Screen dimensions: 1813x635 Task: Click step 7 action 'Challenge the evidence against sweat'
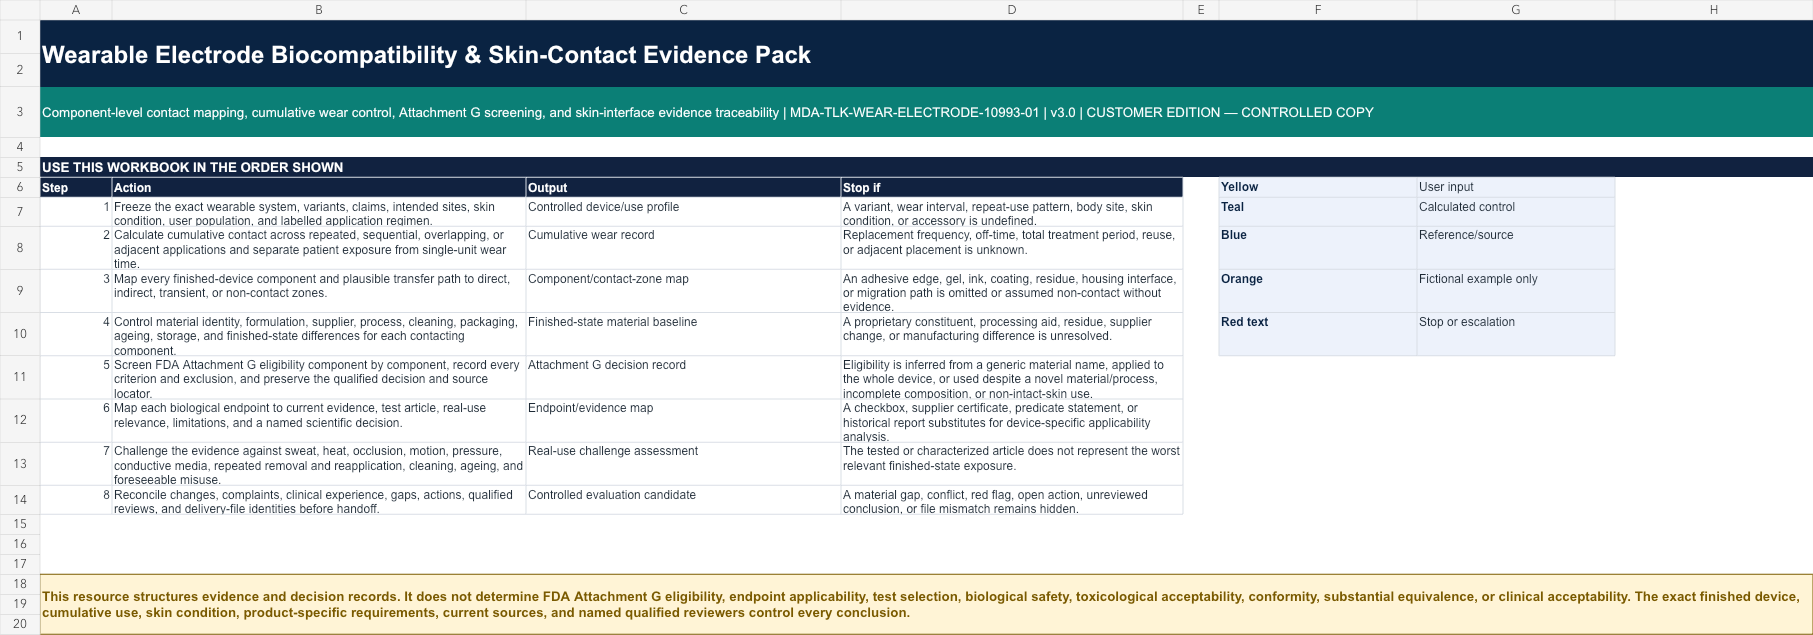319,464
